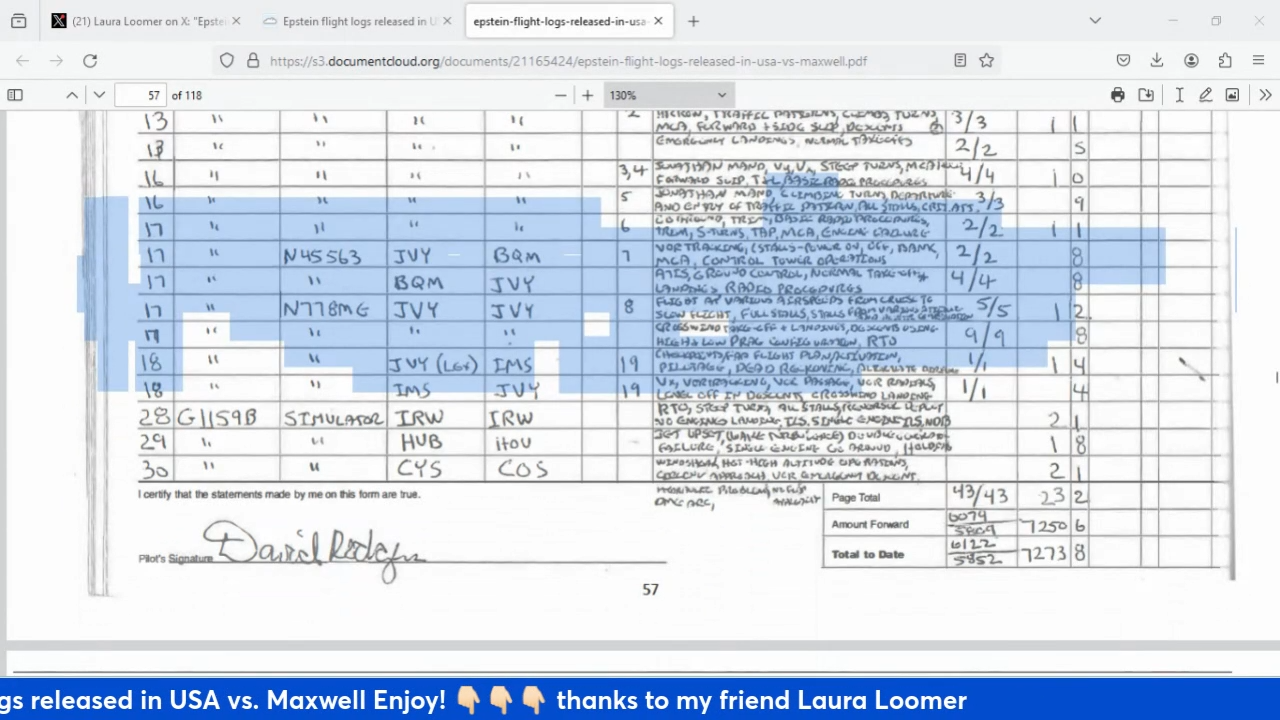Screen dimensions: 1280x720
Task: Go back with the back arrow
Action: [22, 61]
